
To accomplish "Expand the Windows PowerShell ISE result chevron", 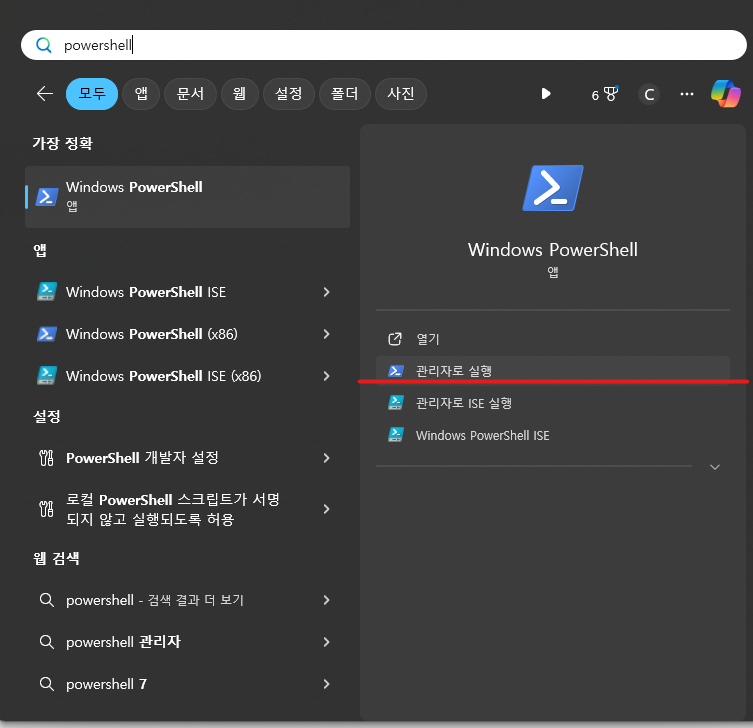I will click(327, 292).
